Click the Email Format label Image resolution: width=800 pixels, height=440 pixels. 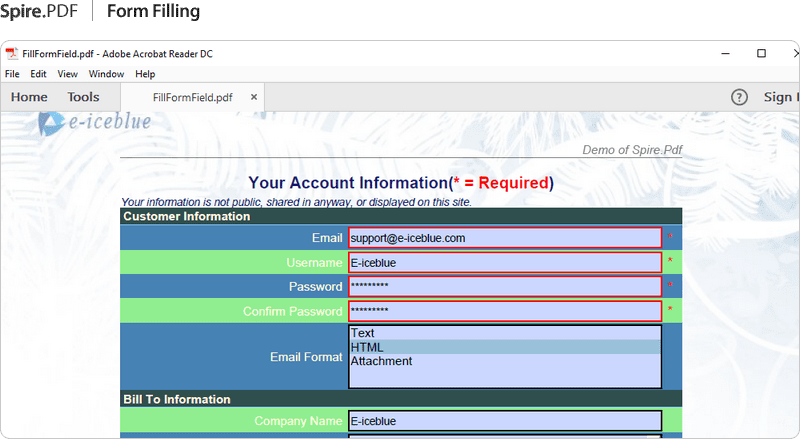click(306, 357)
